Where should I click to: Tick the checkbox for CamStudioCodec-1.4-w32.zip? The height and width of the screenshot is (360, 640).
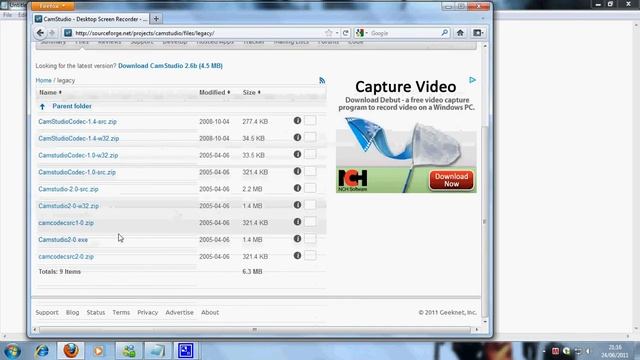click(x=310, y=138)
